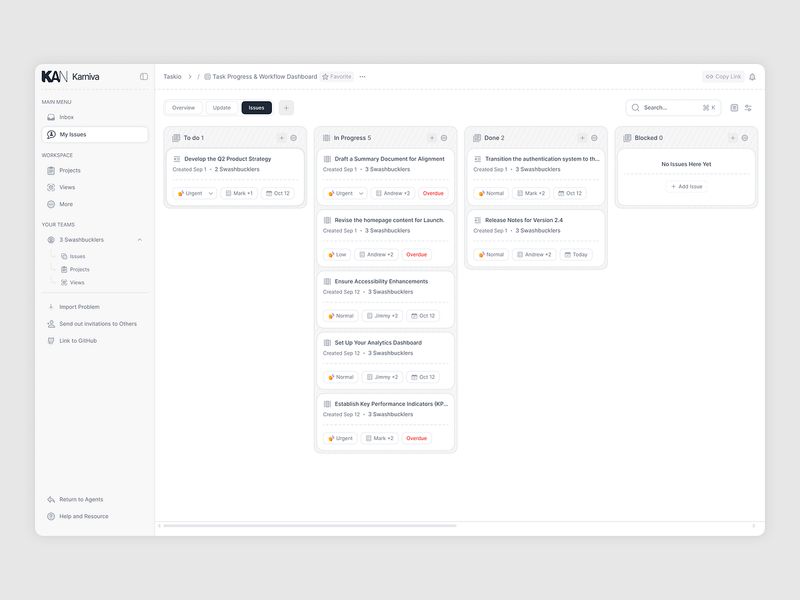The width and height of the screenshot is (800, 600).
Task: Open workspace Views in sidebar
Action: 95,187
